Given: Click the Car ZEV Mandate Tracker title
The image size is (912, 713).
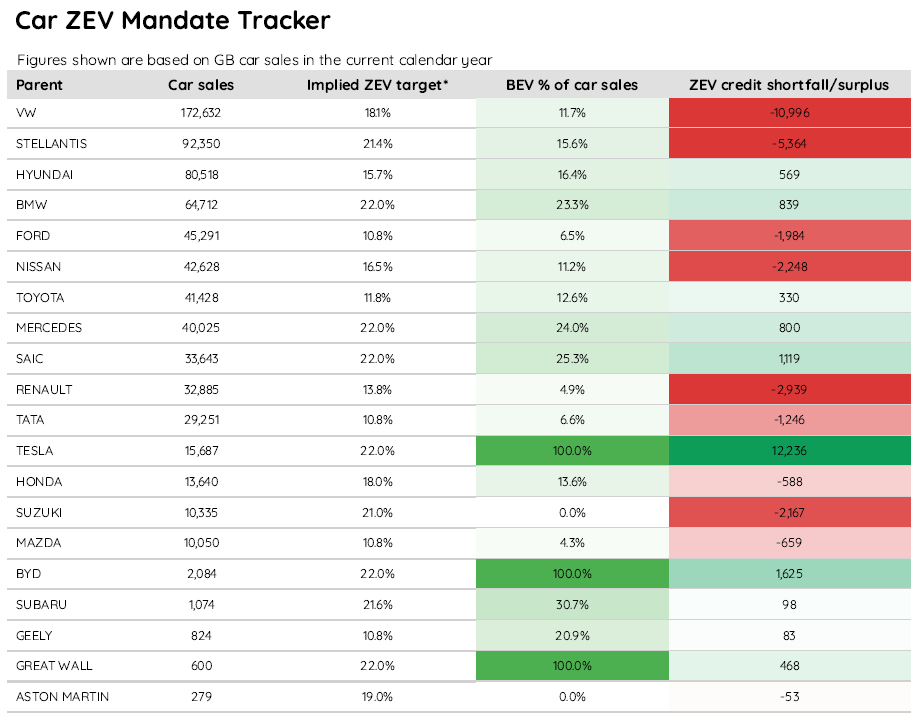Looking at the screenshot, I should [173, 20].
